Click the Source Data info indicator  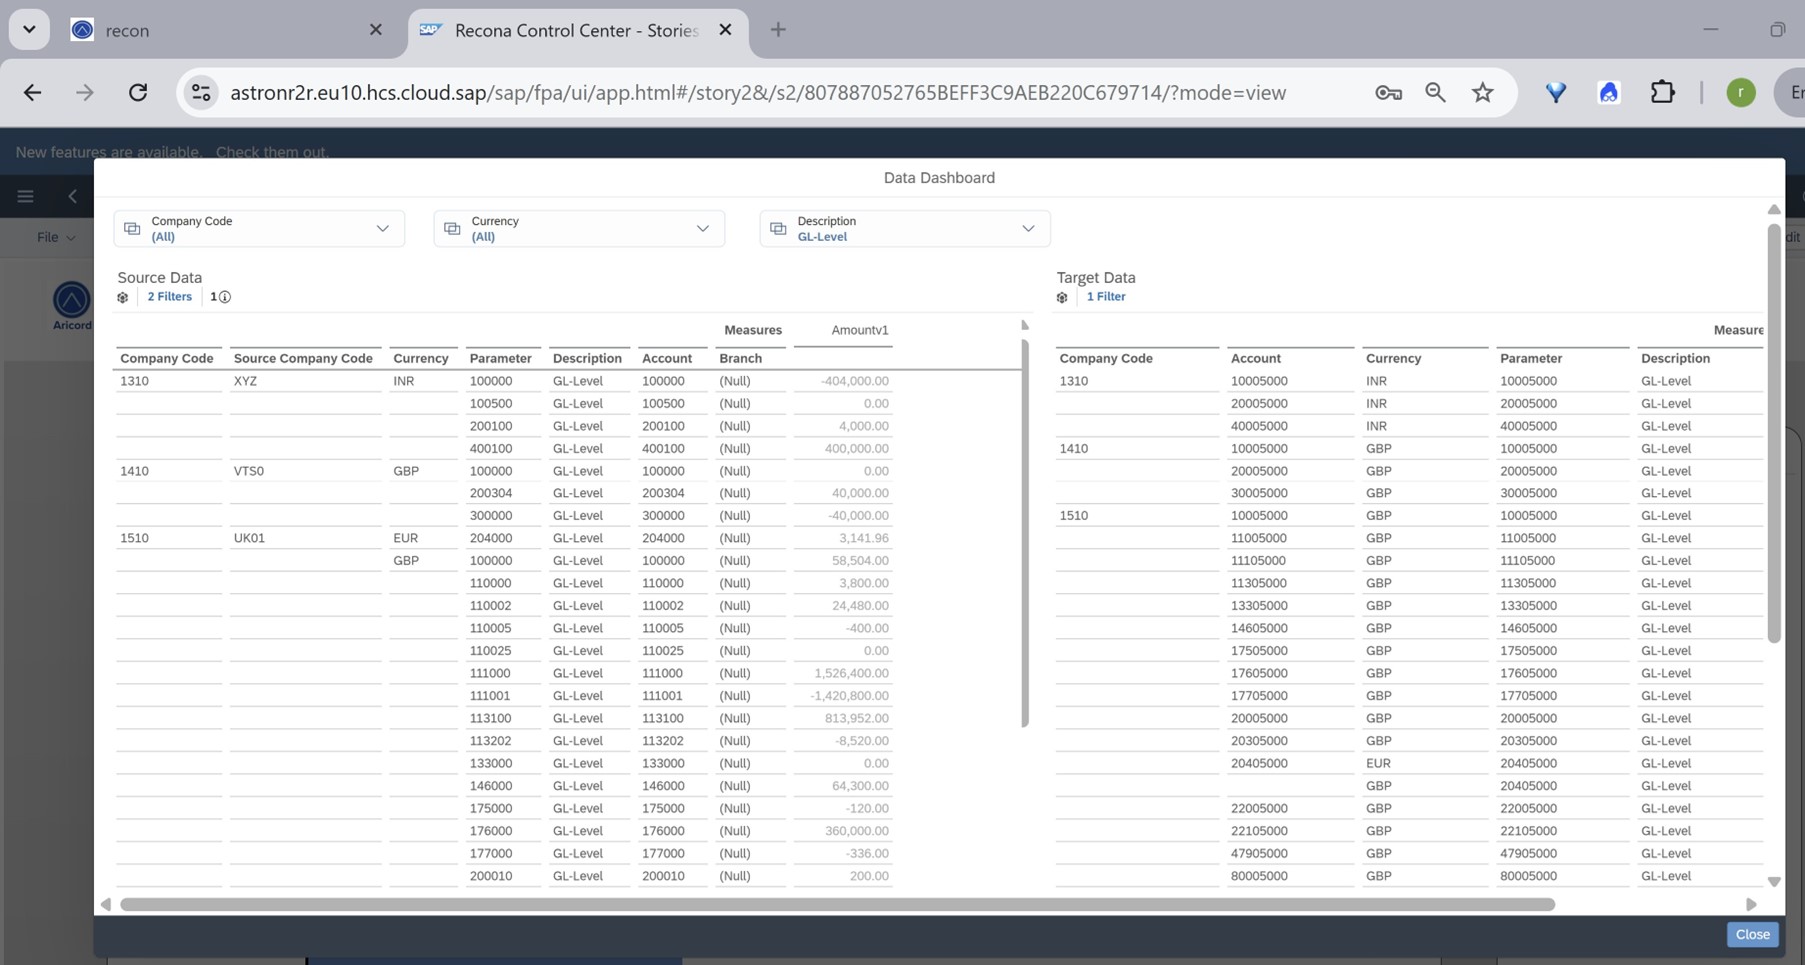(220, 297)
